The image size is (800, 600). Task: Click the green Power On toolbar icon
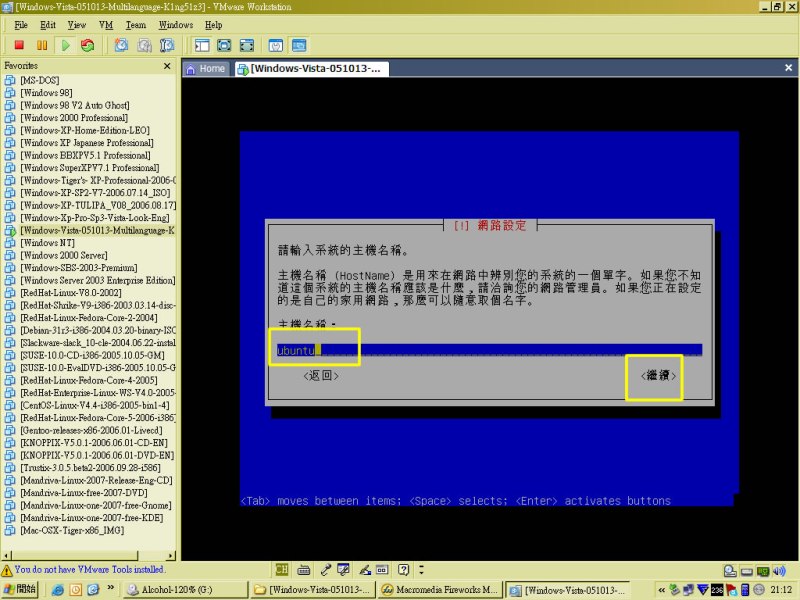pos(65,45)
